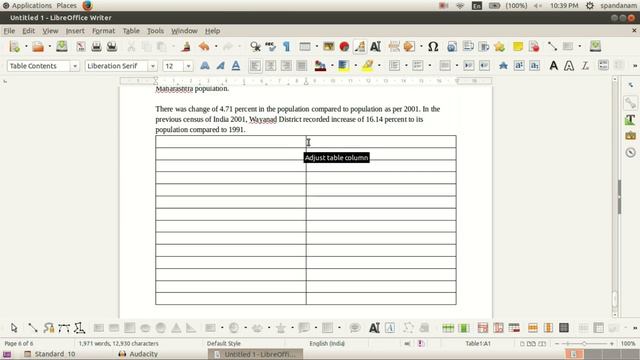The height and width of the screenshot is (360, 640).
Task: Select the arrow pointer tool in drawing toolbar
Action: (x=14, y=328)
